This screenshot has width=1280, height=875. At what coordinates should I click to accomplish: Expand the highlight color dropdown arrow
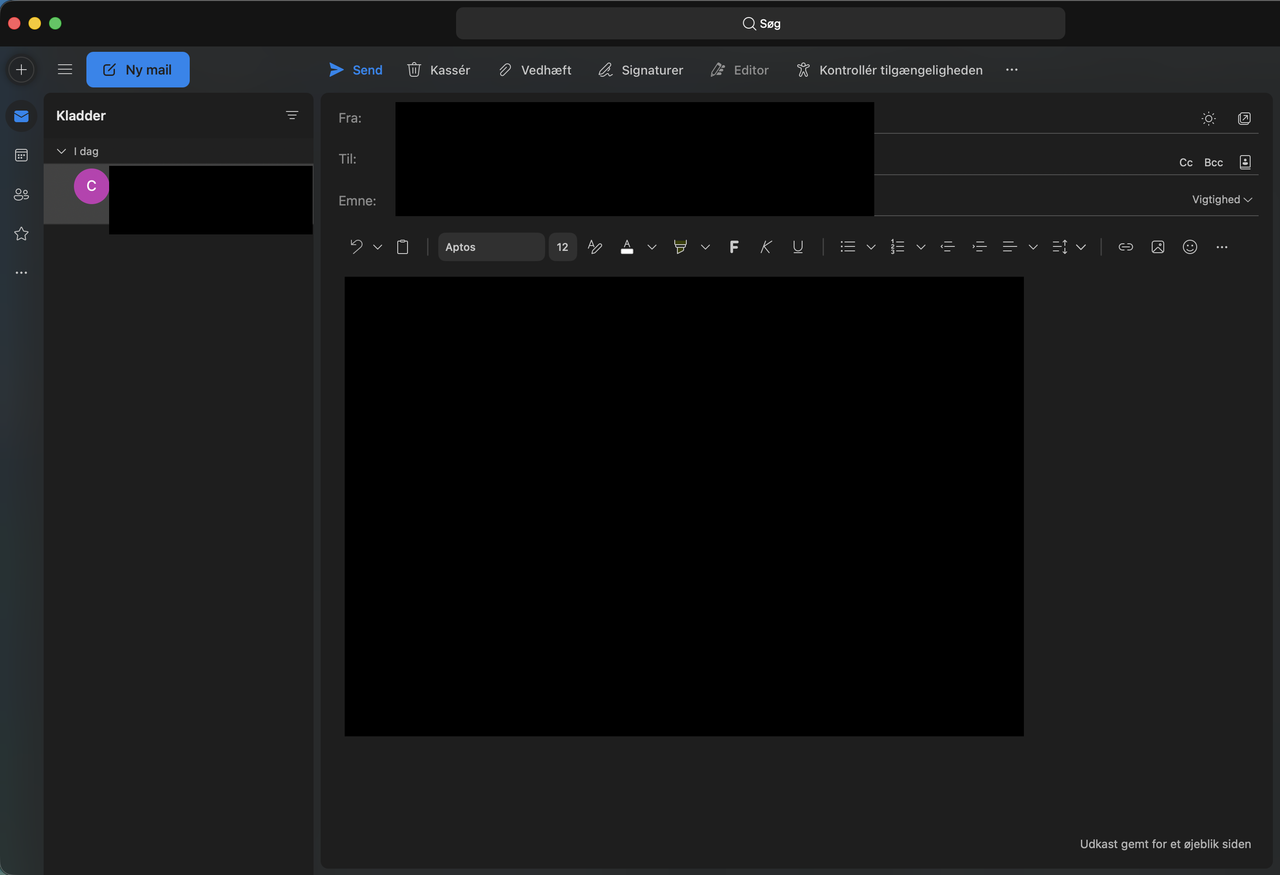pos(705,247)
